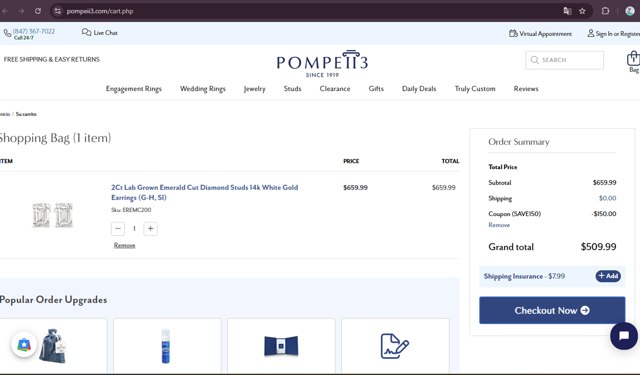
Task: Click the Live Chat bubble icon
Action: click(86, 32)
